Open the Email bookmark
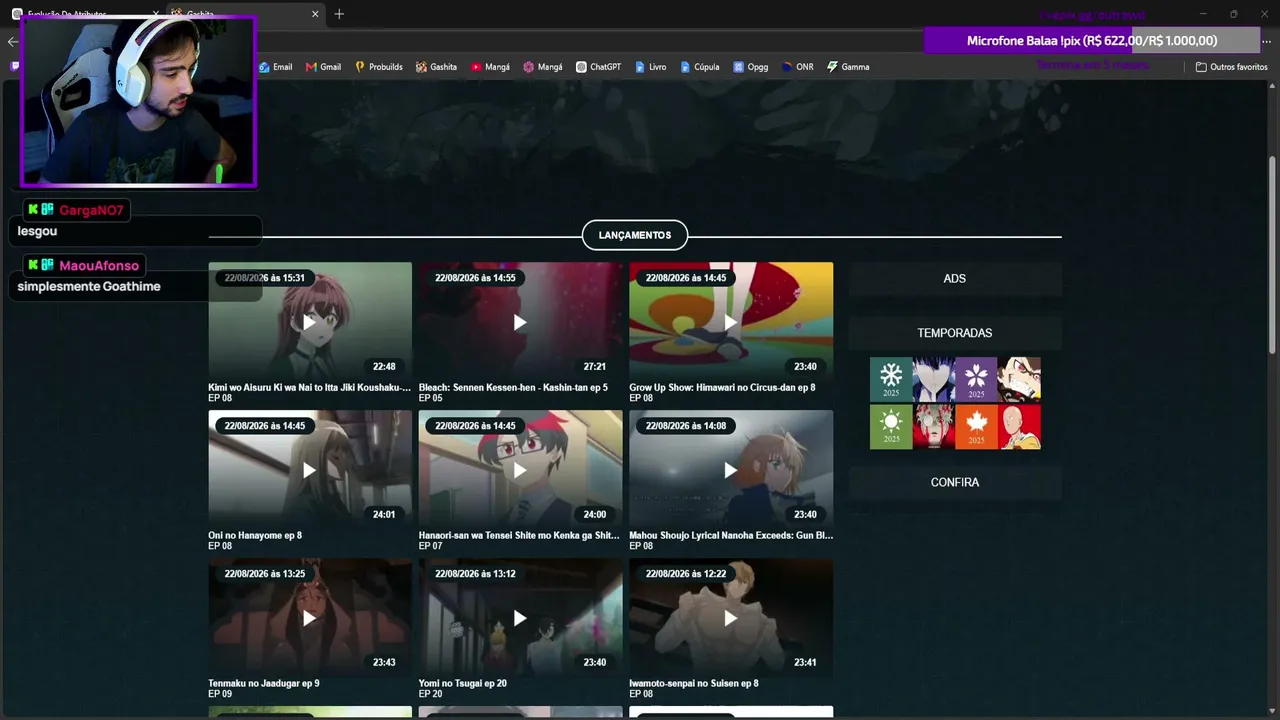 point(275,67)
